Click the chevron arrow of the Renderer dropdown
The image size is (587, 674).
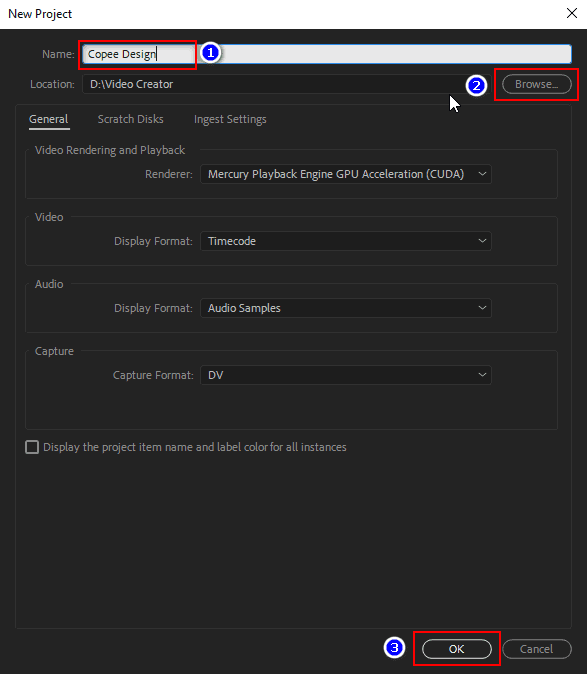482,174
